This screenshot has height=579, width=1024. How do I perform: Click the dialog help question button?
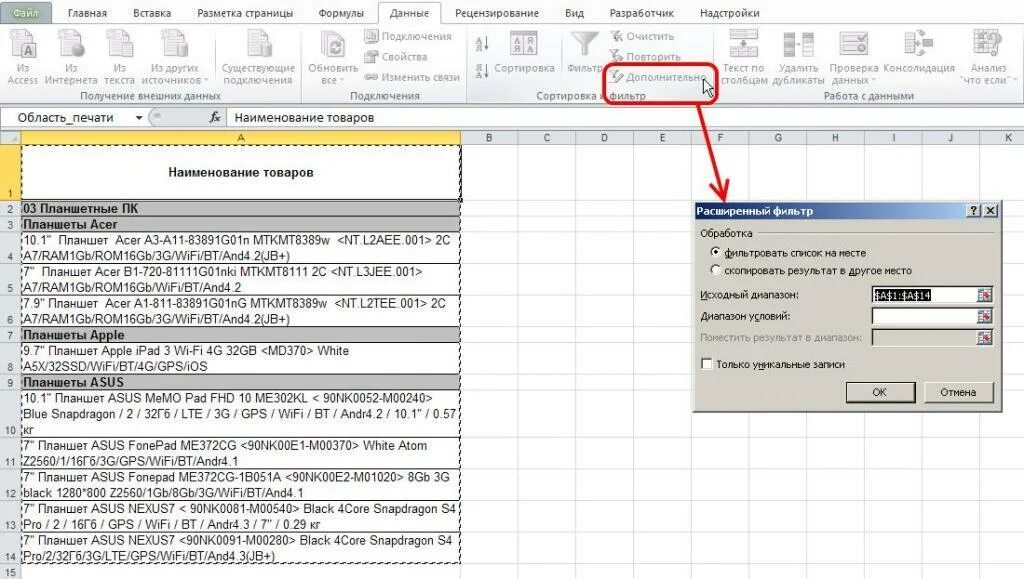[x=974, y=210]
